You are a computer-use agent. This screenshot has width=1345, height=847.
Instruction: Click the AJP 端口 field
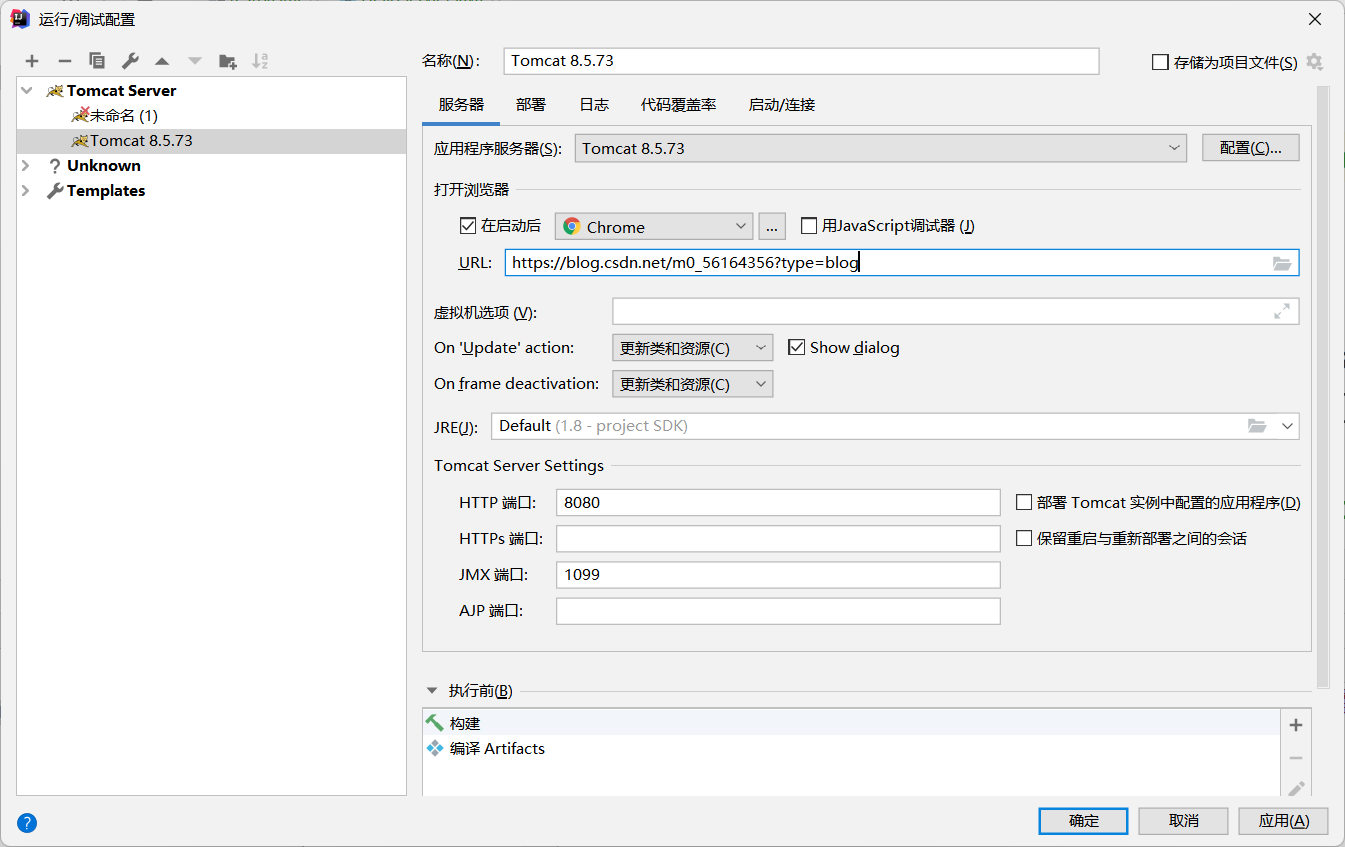pyautogui.click(x=778, y=610)
